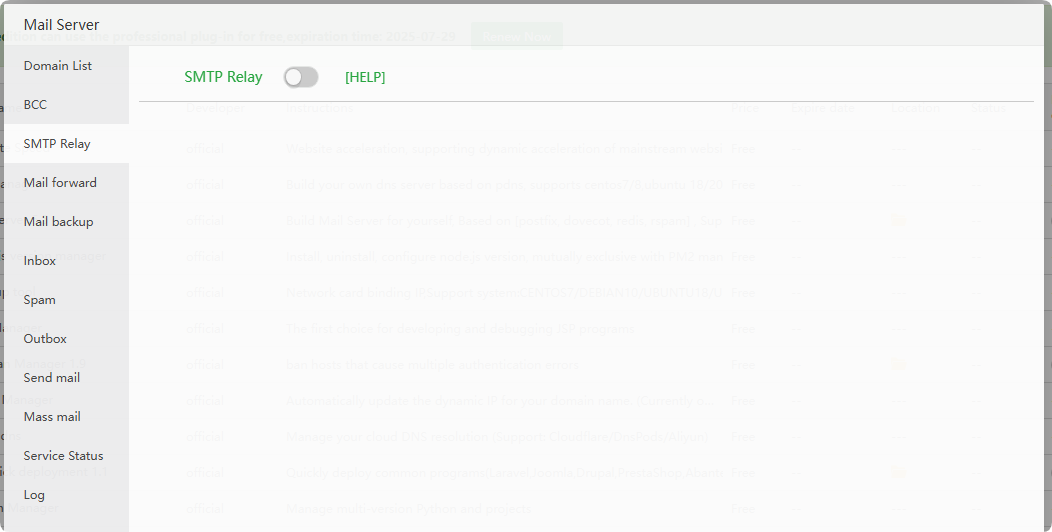Click the Mail Server dialog title
Viewport: 1052px width, 532px height.
61,25
